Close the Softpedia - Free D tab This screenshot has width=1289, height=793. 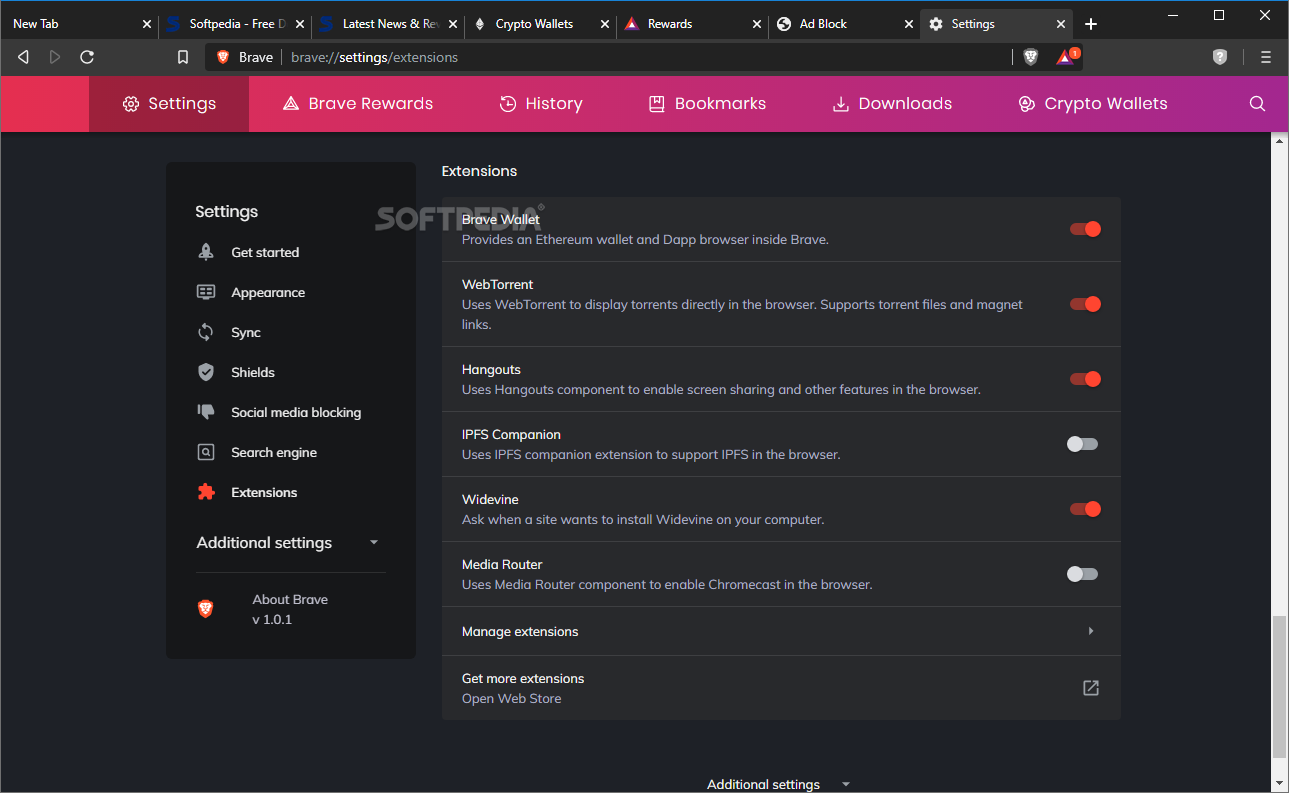tap(300, 24)
